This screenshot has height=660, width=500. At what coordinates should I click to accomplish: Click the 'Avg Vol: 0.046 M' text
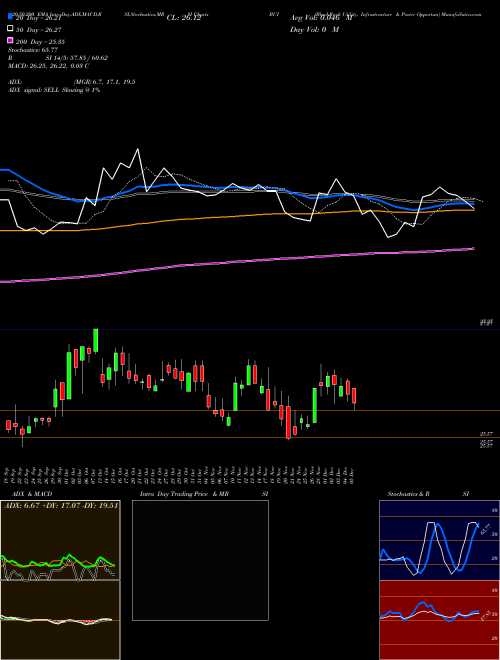click(x=321, y=18)
